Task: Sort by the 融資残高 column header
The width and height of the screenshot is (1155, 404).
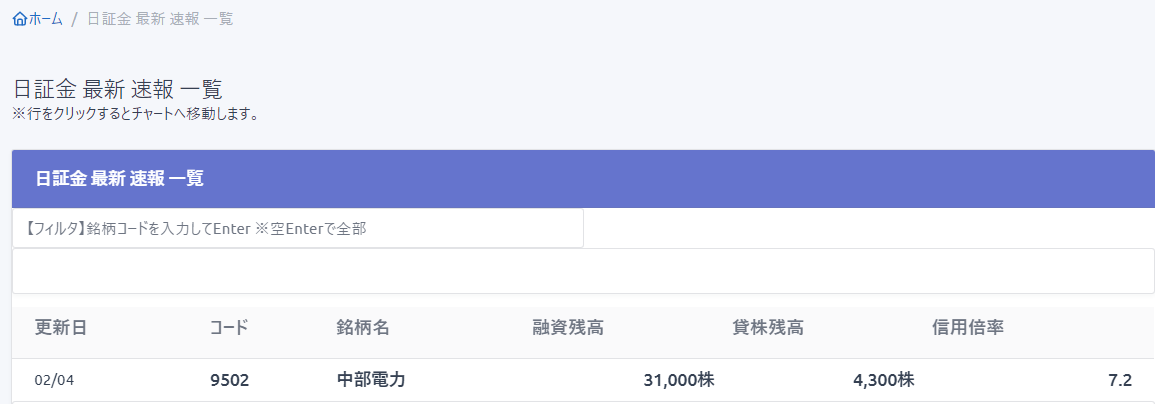Action: [568, 327]
